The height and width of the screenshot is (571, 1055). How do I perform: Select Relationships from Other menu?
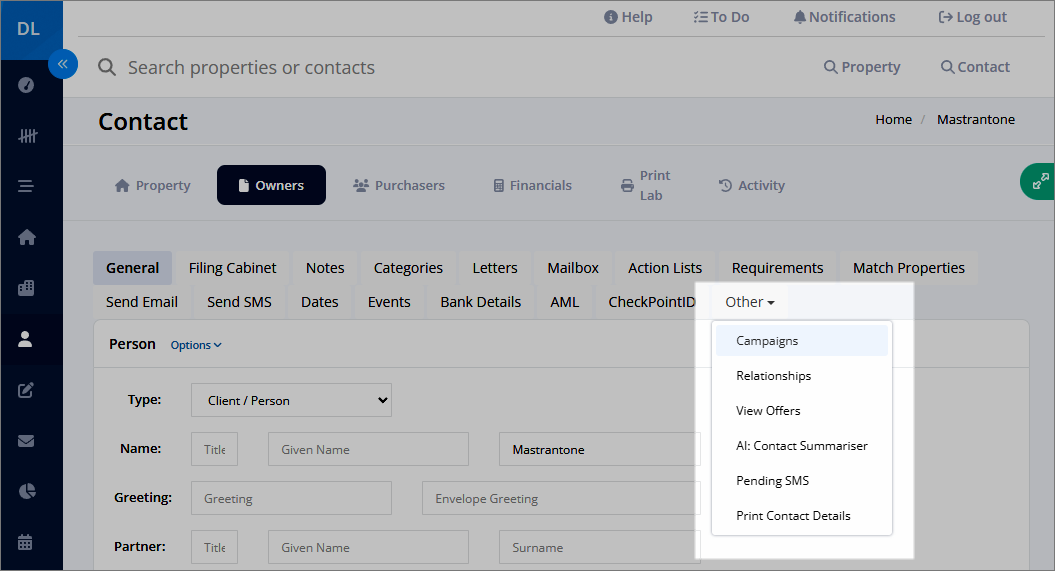click(x=802, y=375)
